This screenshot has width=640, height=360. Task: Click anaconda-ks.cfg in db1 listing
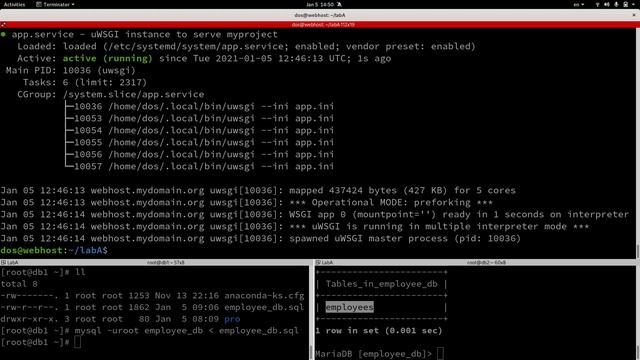coord(264,296)
